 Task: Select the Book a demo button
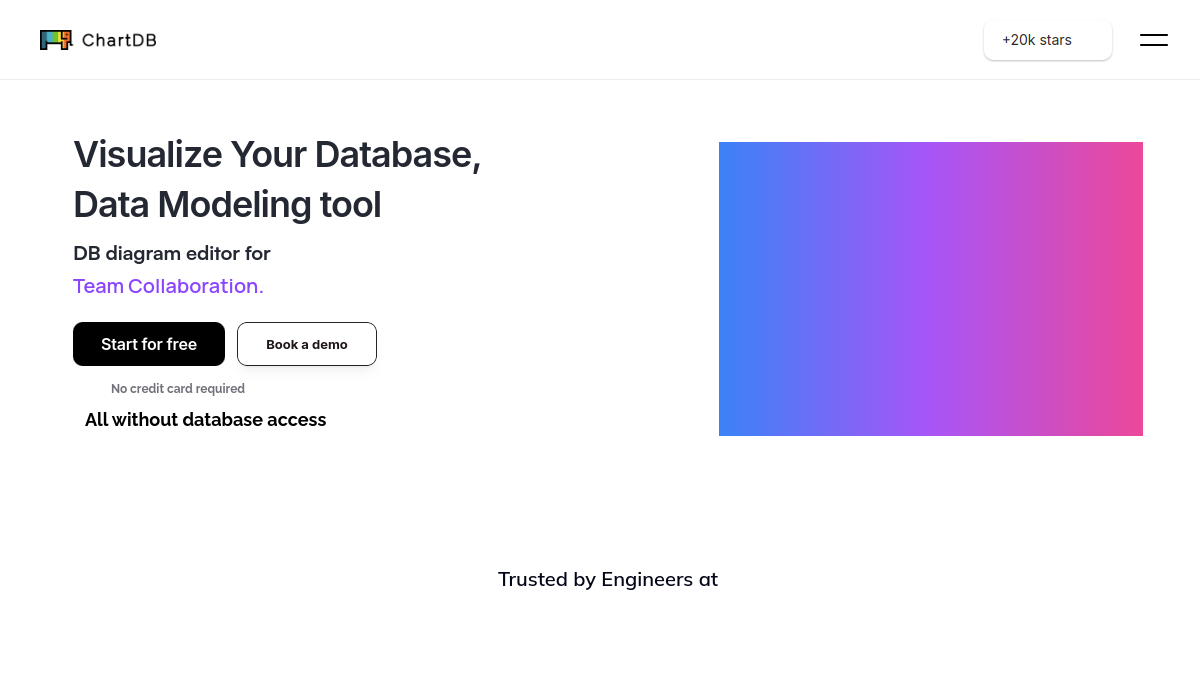pyautogui.click(x=307, y=344)
